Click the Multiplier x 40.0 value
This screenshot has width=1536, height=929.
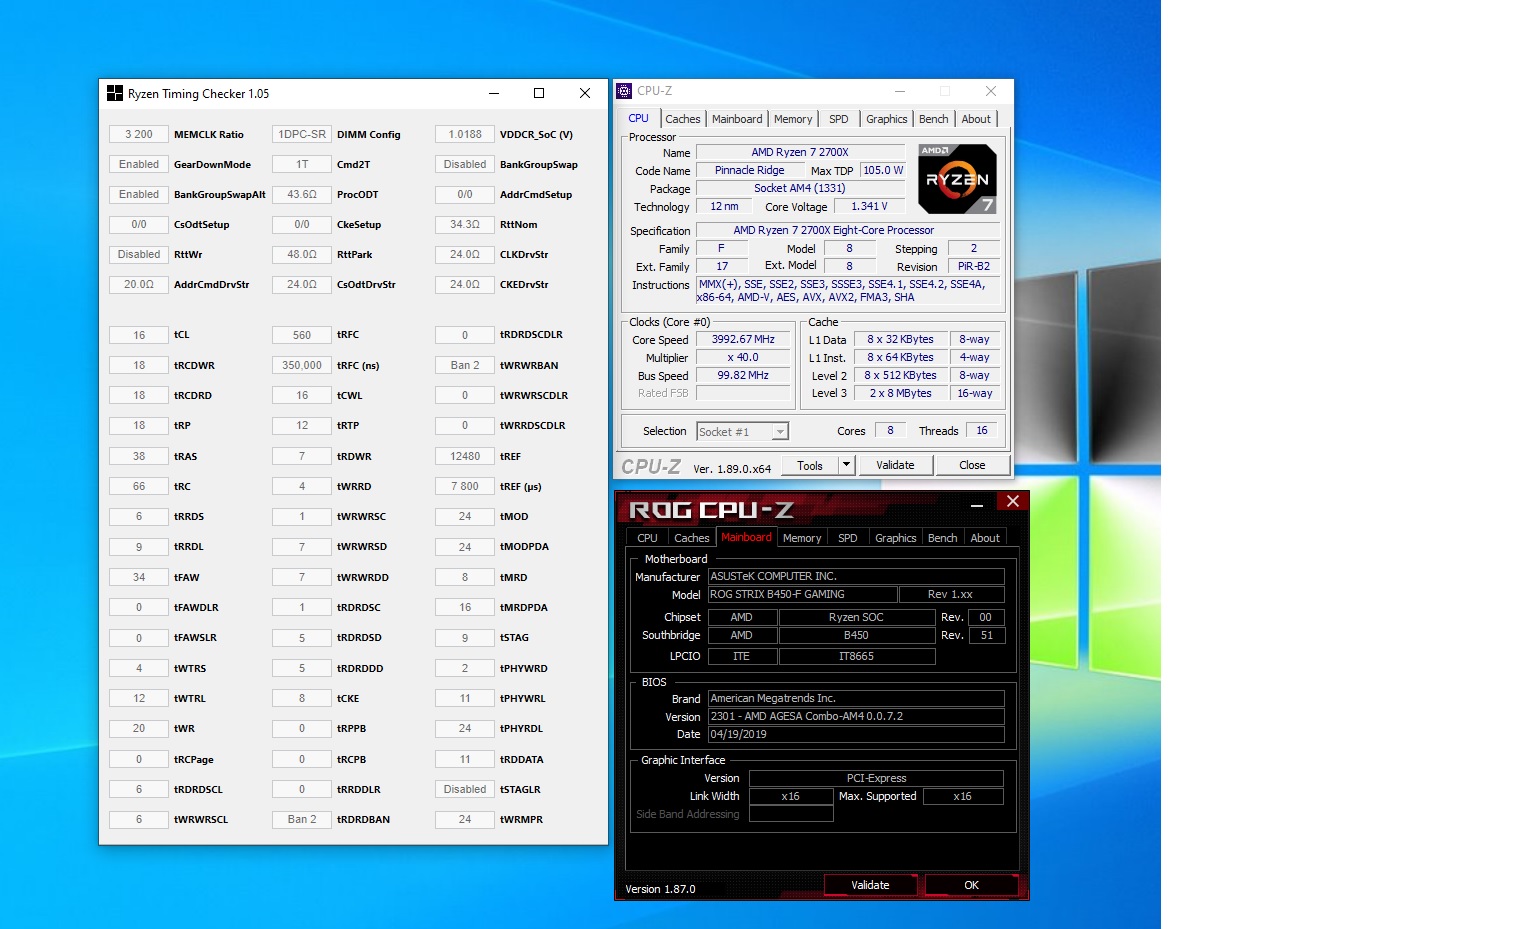[x=743, y=358]
